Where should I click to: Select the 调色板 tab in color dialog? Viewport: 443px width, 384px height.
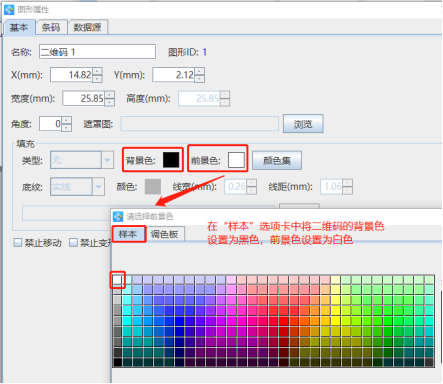(x=164, y=234)
